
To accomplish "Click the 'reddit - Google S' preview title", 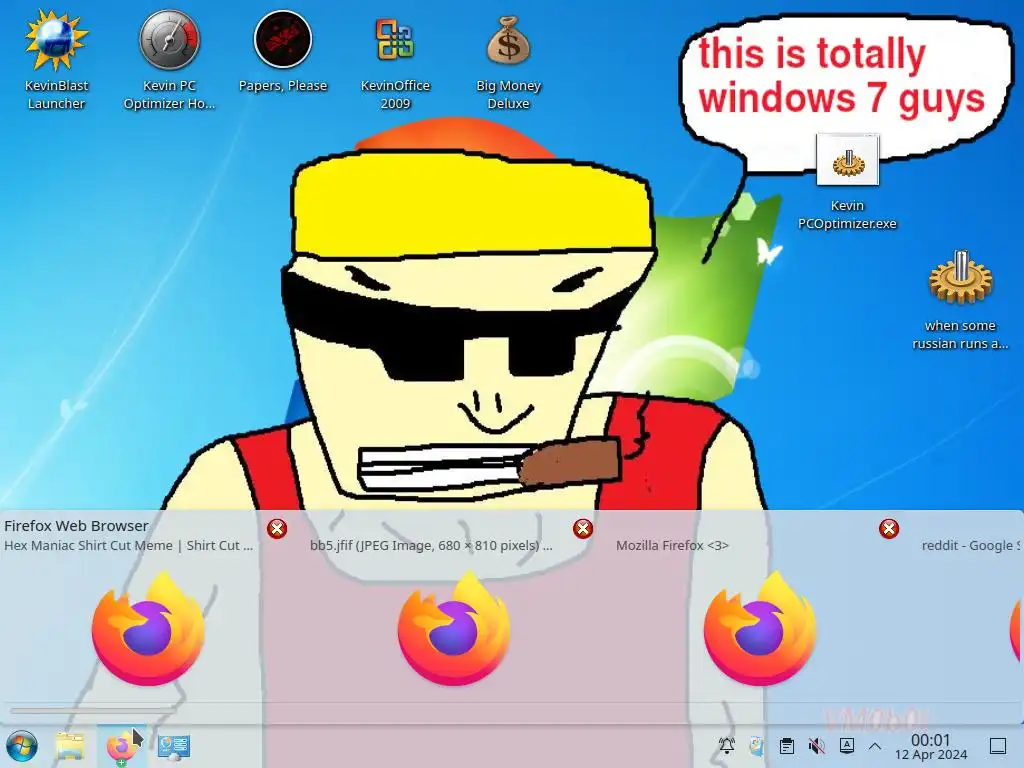I will [972, 545].
